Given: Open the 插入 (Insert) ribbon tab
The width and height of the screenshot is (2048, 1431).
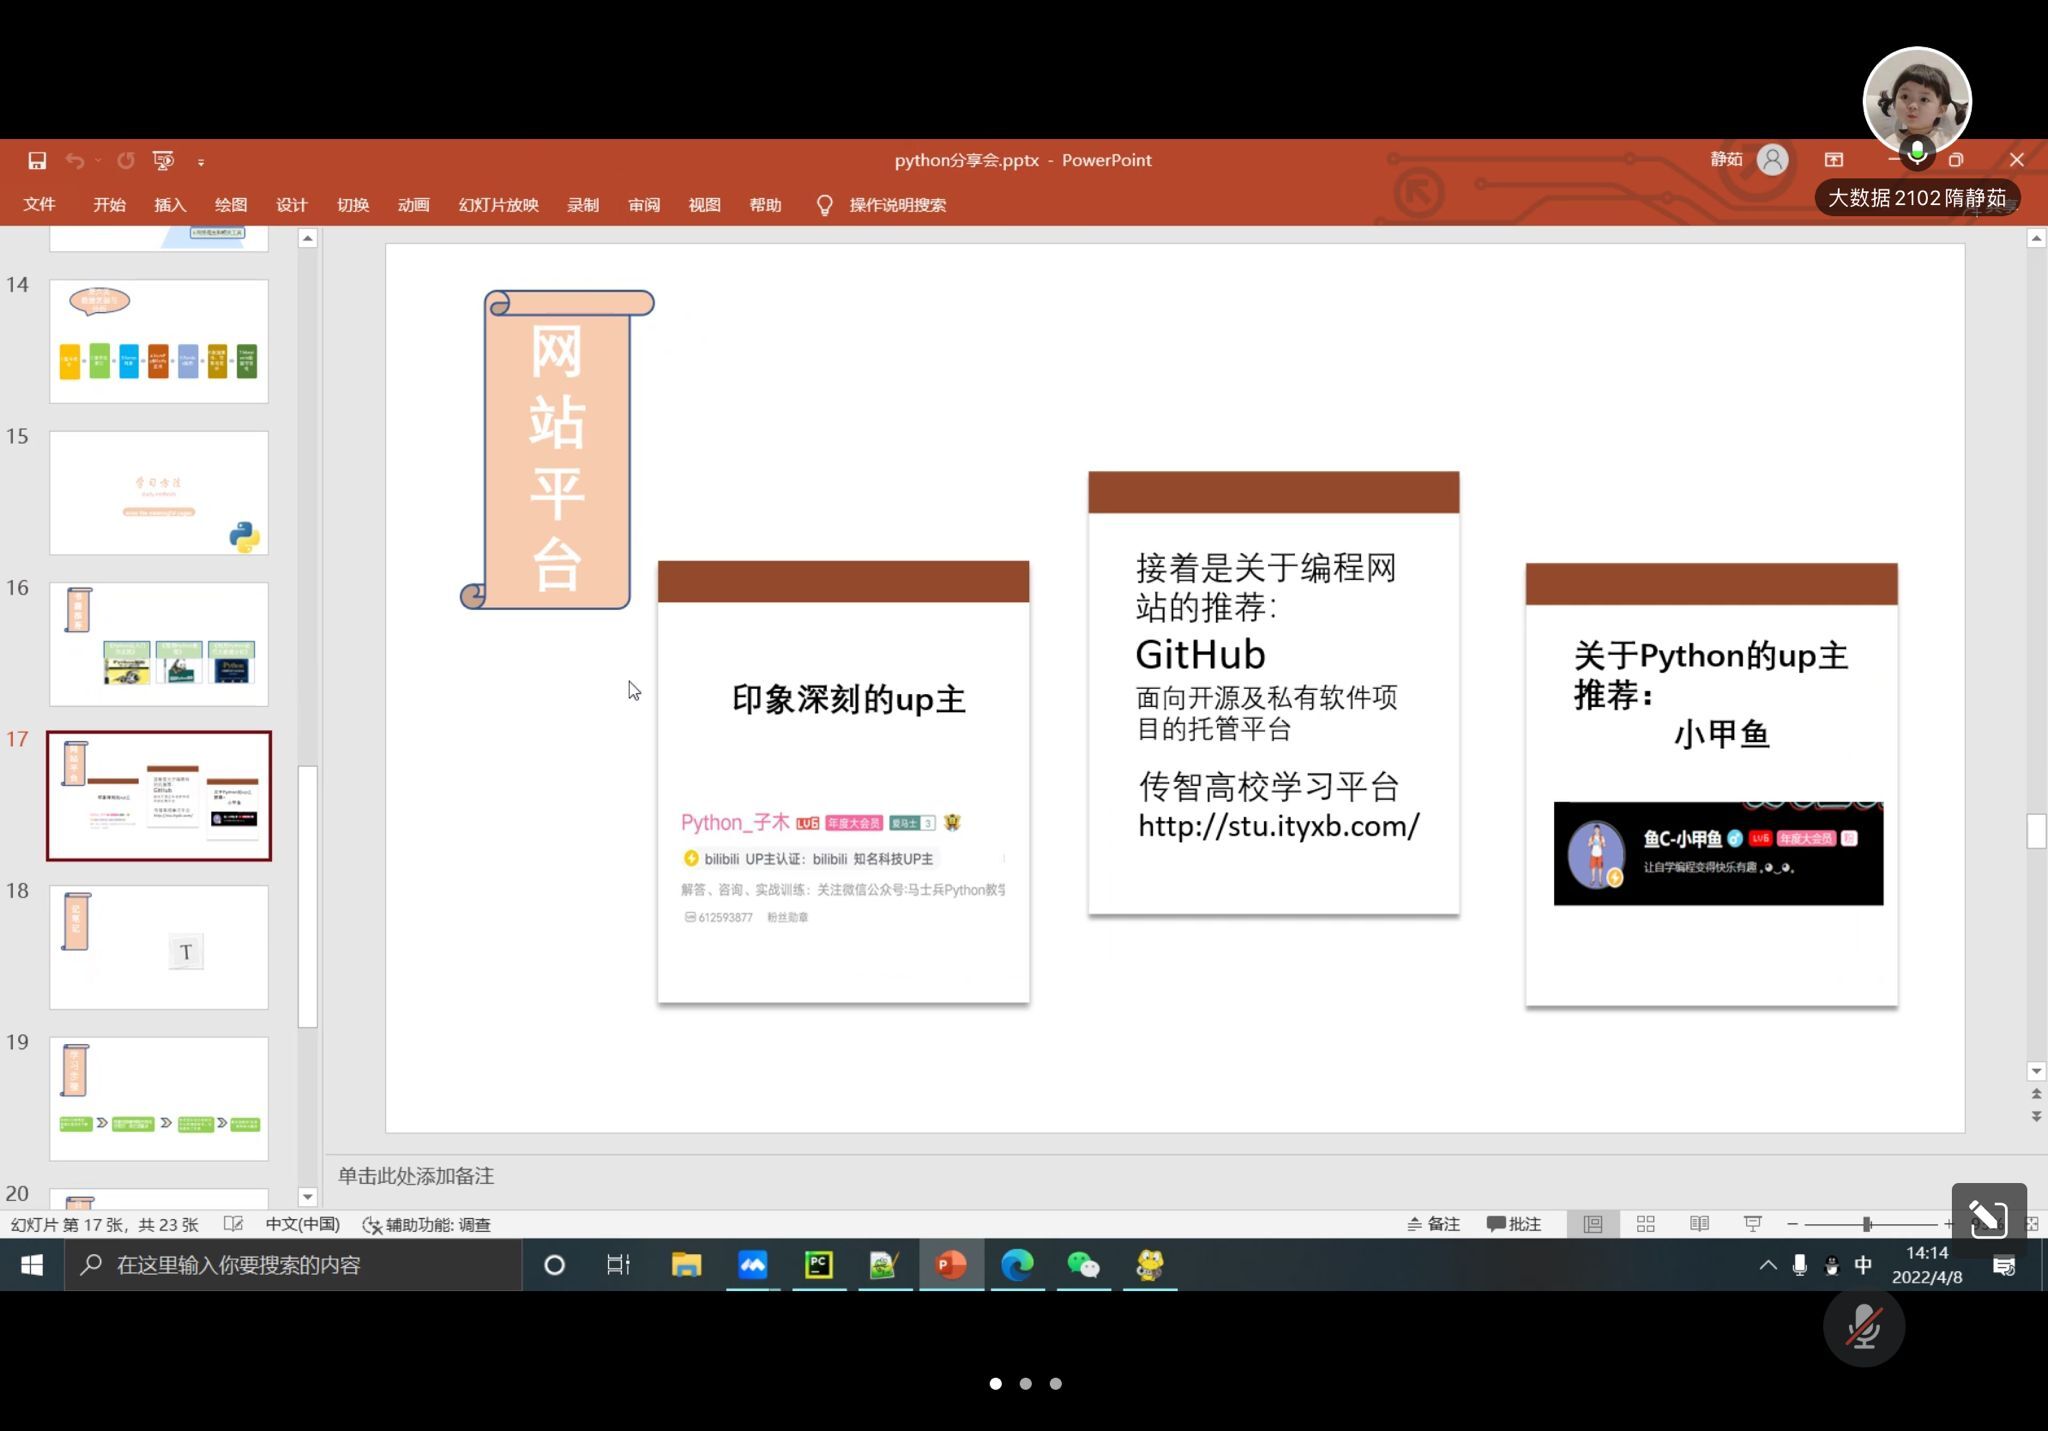Looking at the screenshot, I should tap(170, 205).
